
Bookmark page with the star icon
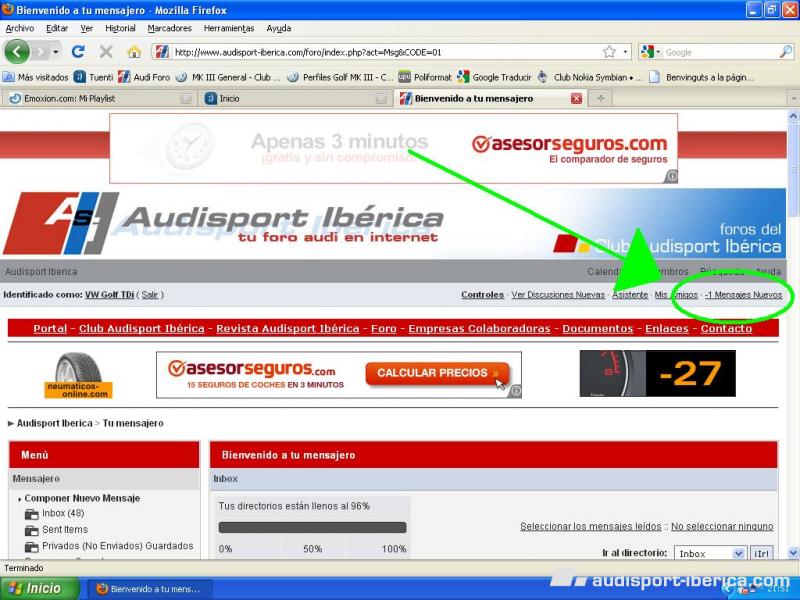click(x=609, y=52)
